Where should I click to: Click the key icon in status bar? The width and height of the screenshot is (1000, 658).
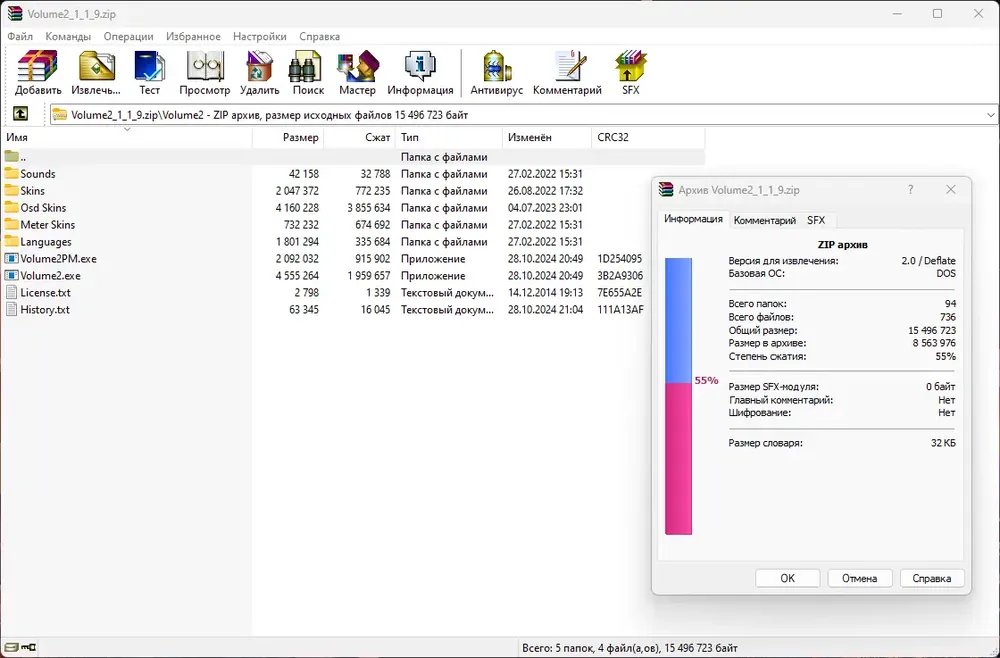click(29, 648)
